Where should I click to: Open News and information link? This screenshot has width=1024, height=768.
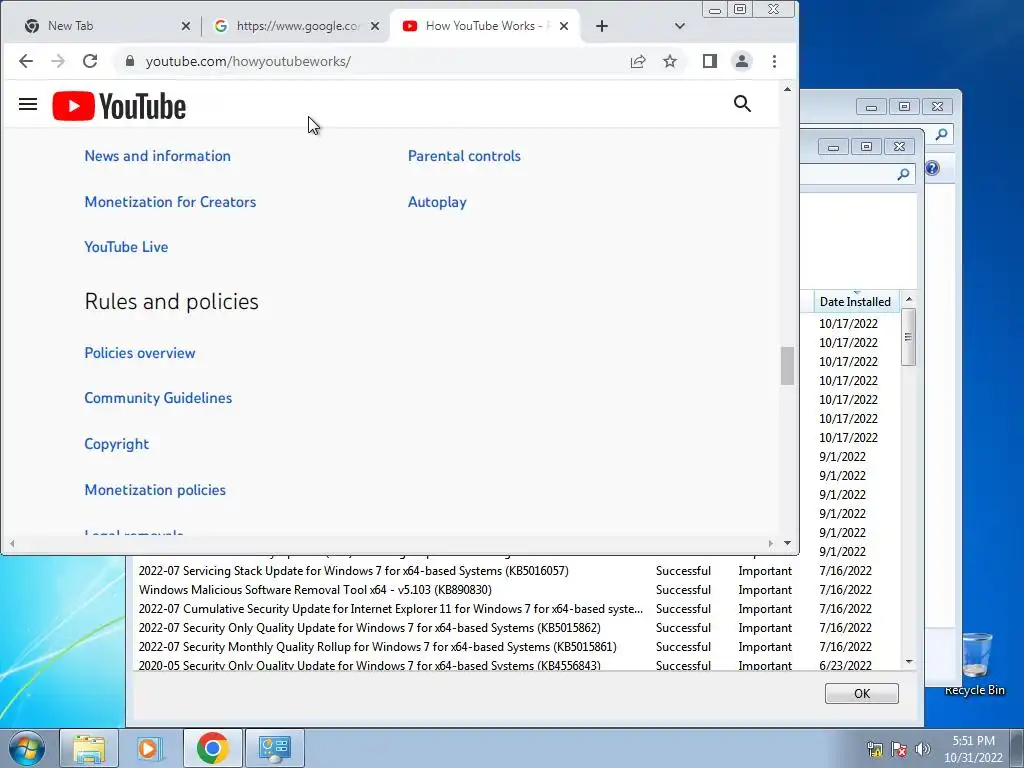coord(157,156)
